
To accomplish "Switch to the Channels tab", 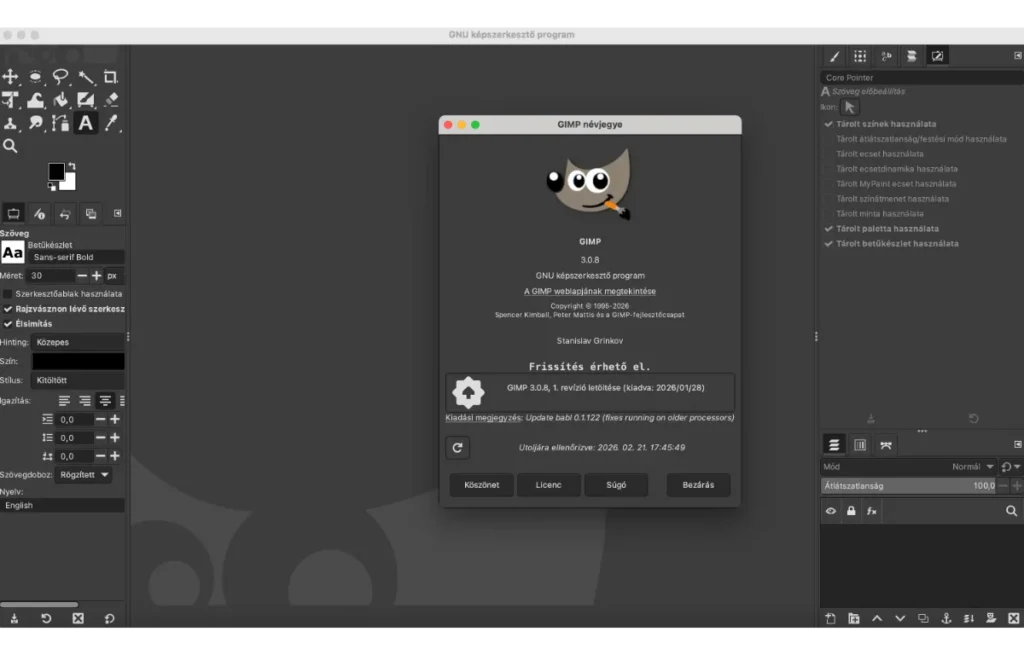I will pos(860,445).
